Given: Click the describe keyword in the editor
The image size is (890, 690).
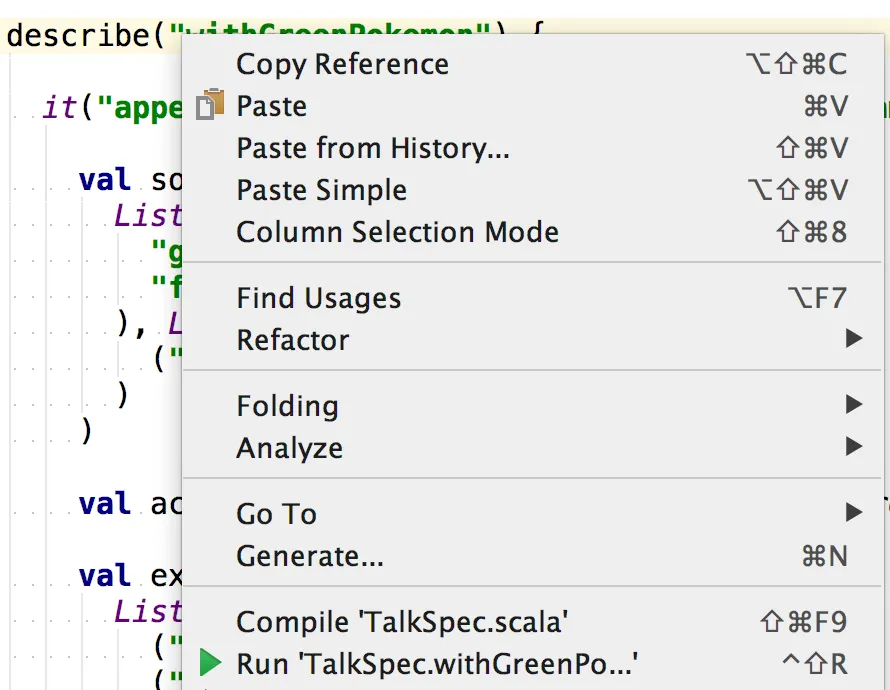Looking at the screenshot, I should point(77,36).
